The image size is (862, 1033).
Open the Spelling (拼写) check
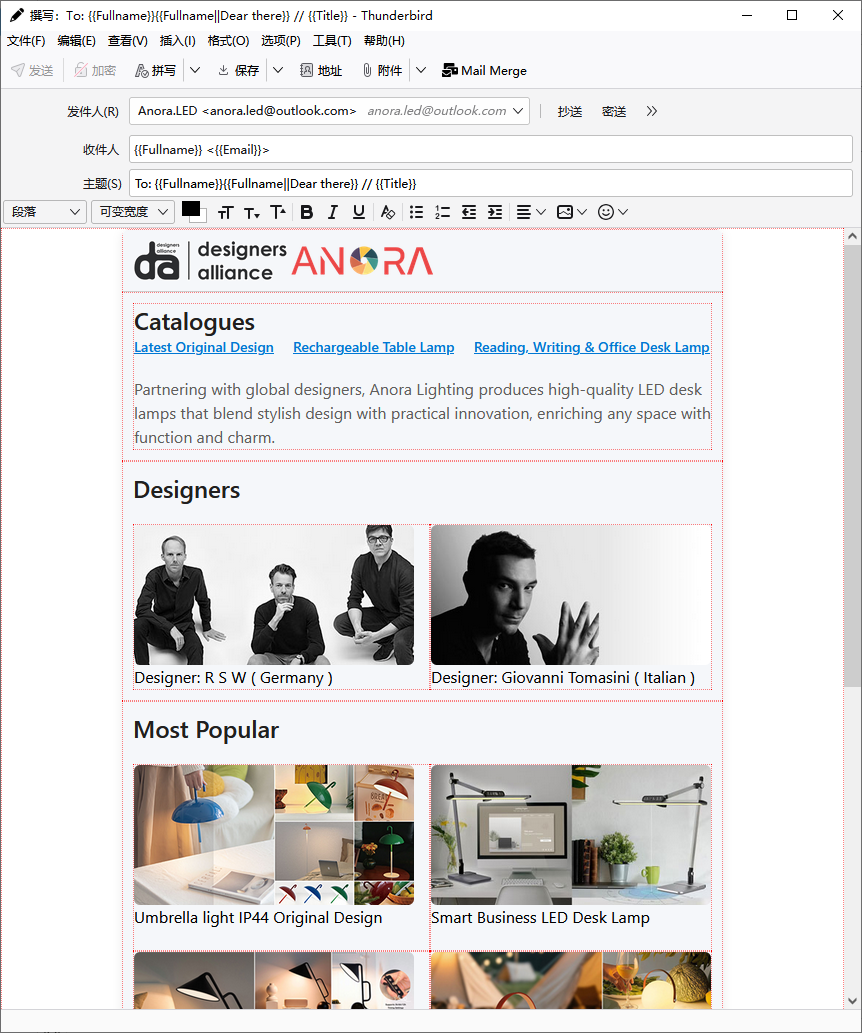click(x=156, y=70)
